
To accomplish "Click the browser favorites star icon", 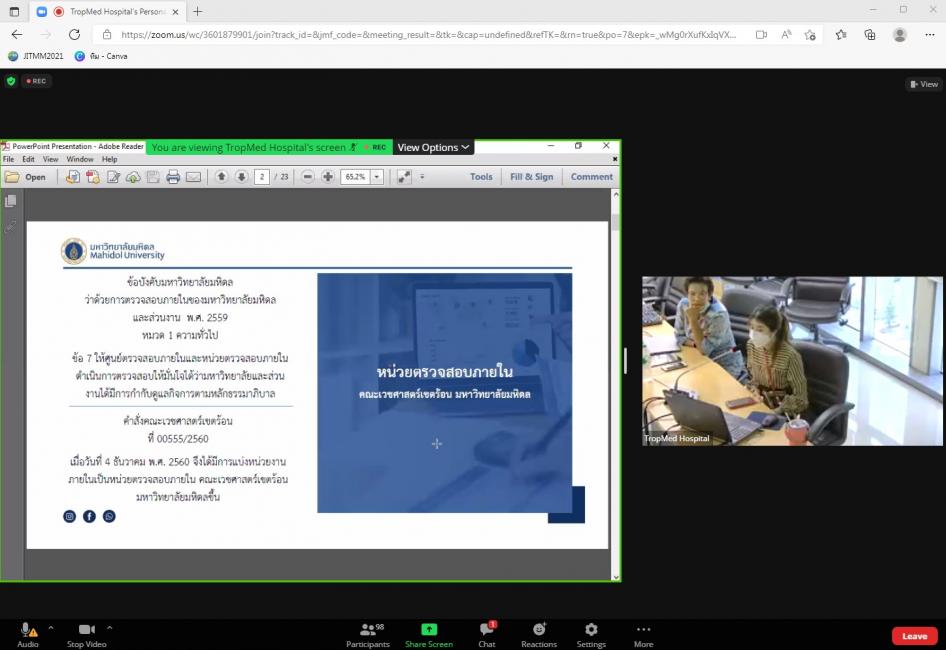I will point(841,34).
